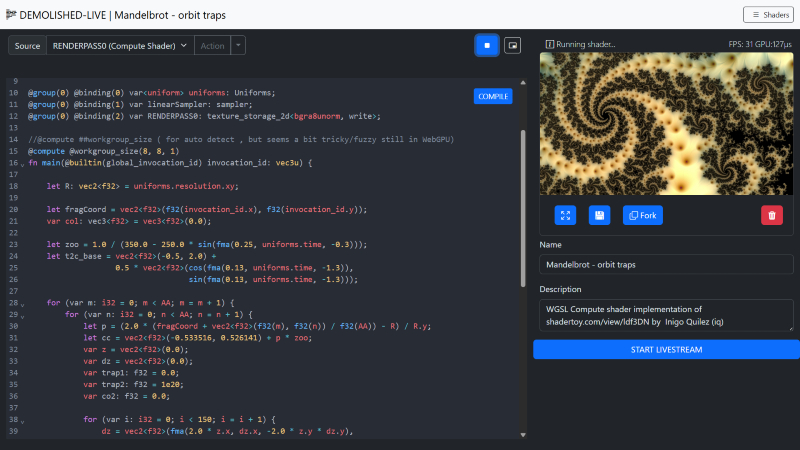The width and height of the screenshot is (800, 450).
Task: Click the DEMOLISHED-LIVE logo icon
Action: click(x=11, y=14)
